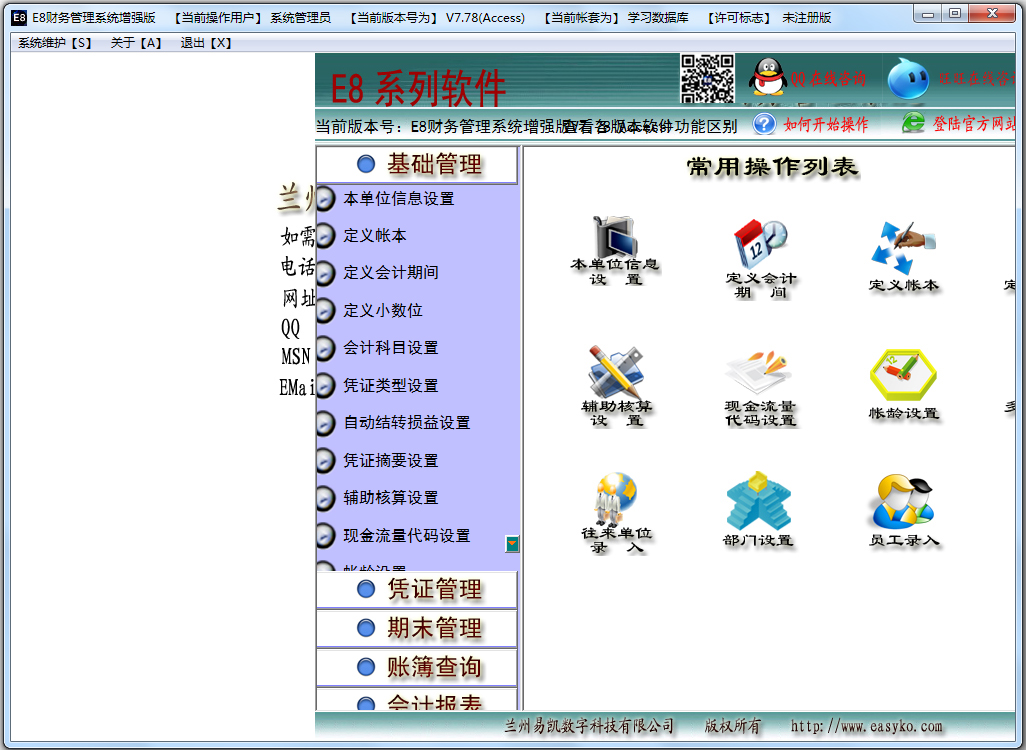This screenshot has height=750, width=1026.
Task: Open the 凭证摘要设置 sidebar item
Action: tap(391, 461)
